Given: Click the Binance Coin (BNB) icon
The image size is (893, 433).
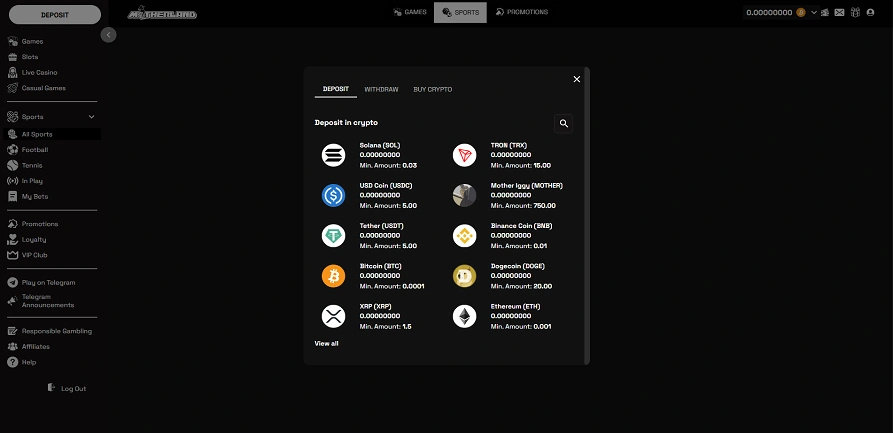Looking at the screenshot, I should coord(464,235).
